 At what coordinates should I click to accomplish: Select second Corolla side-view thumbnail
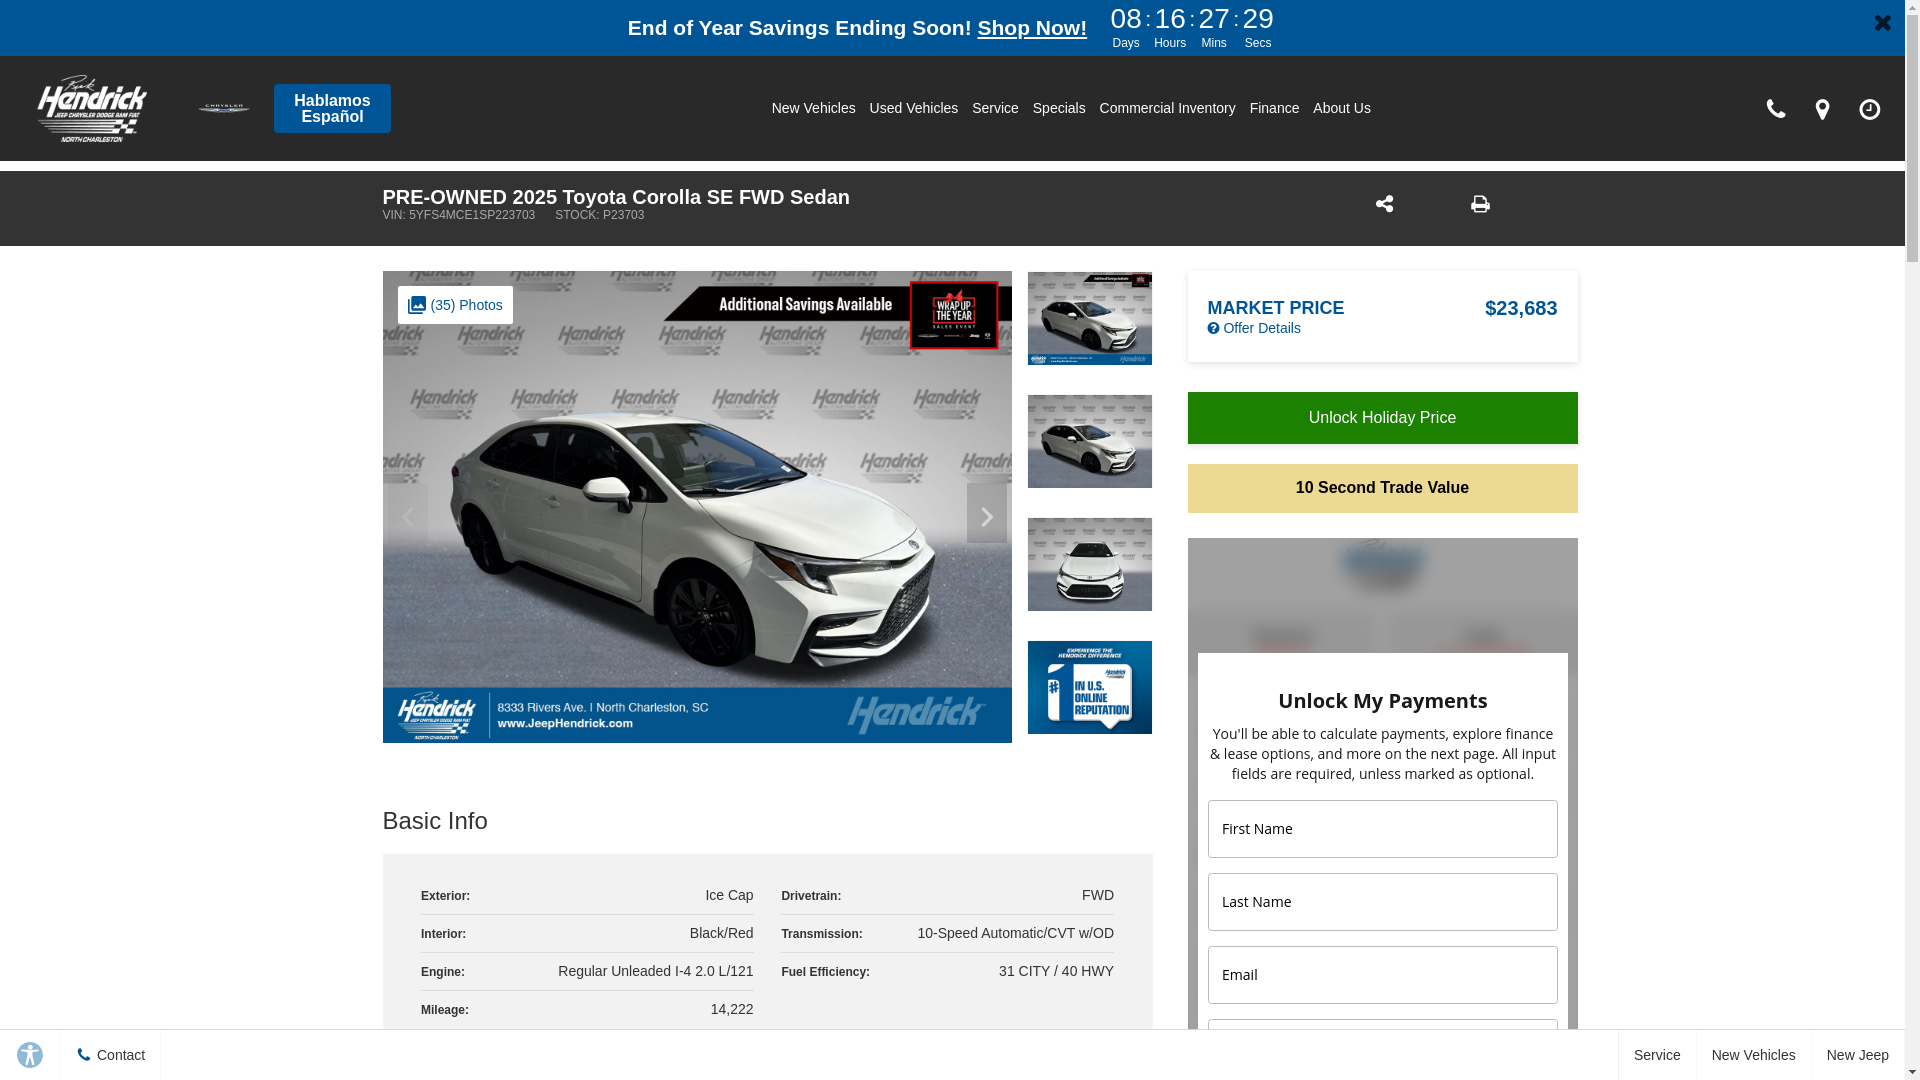point(1090,441)
